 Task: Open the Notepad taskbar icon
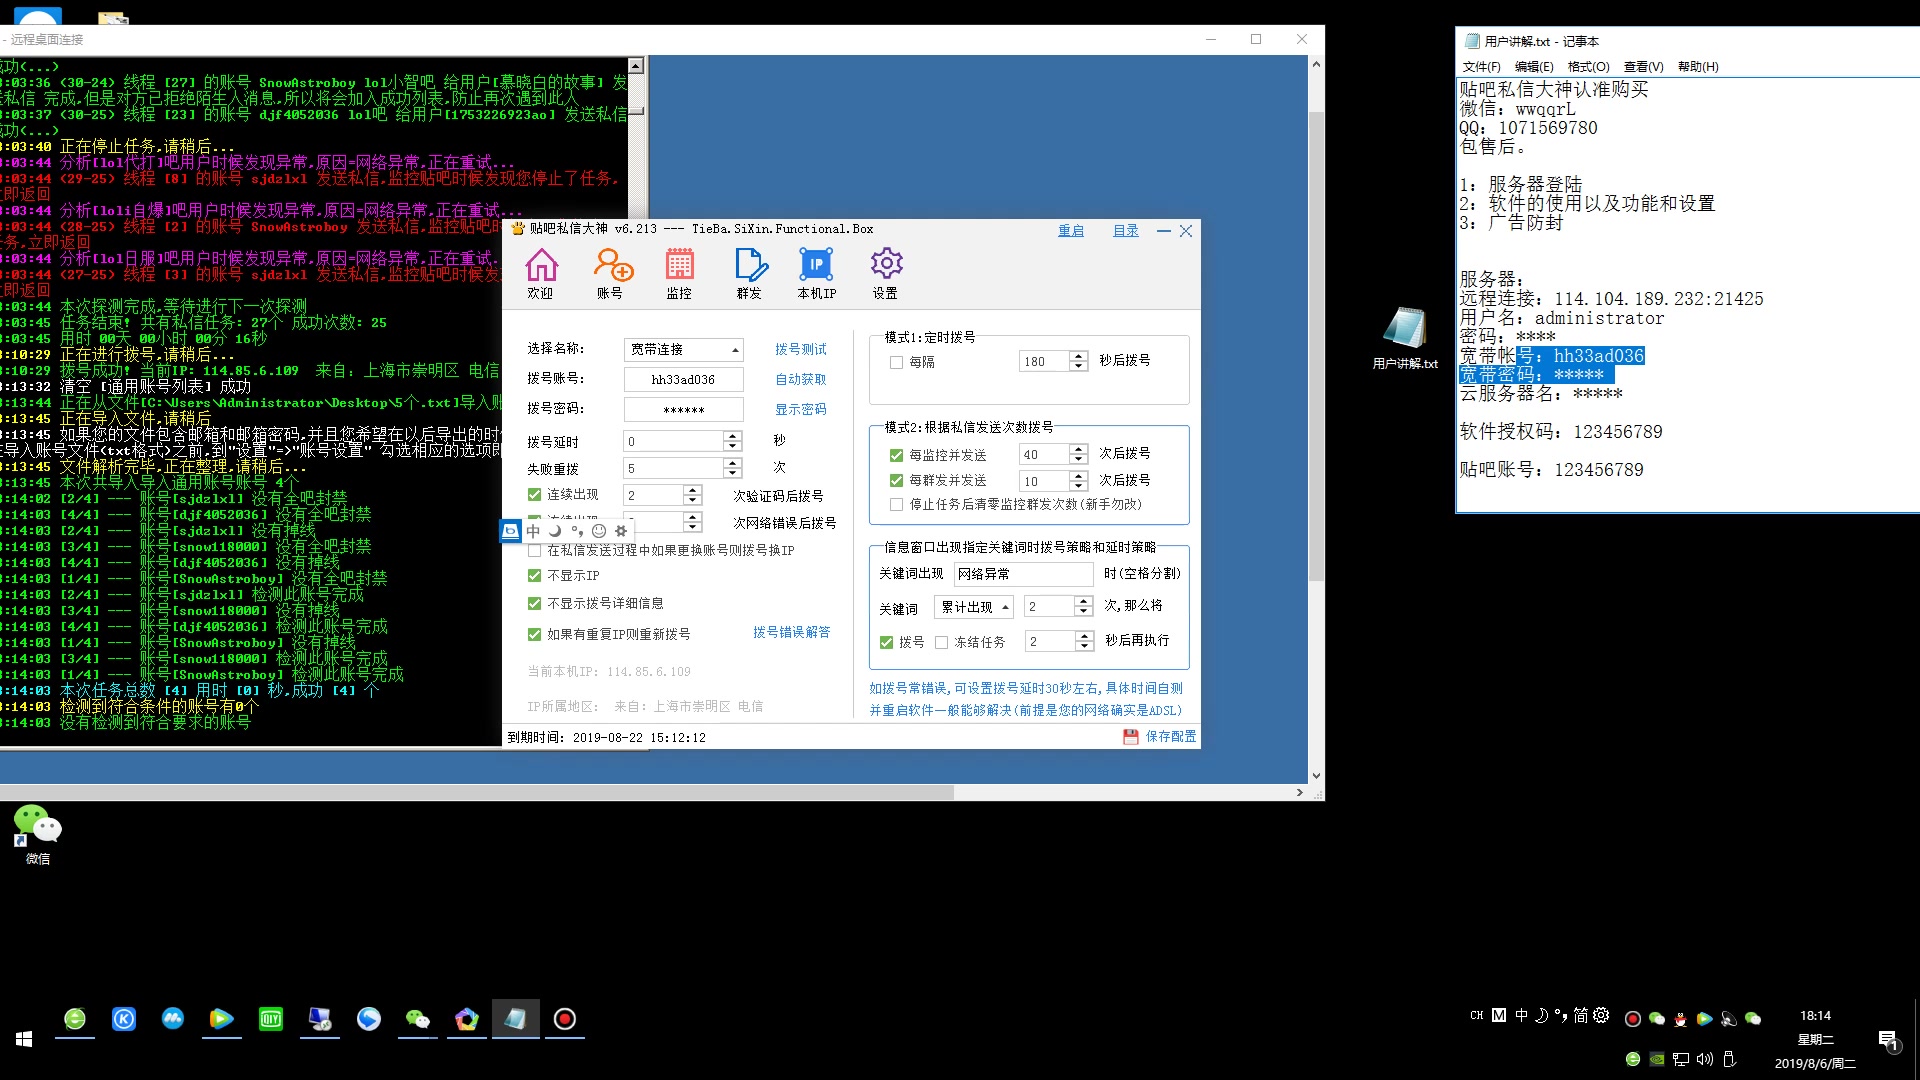[516, 1019]
